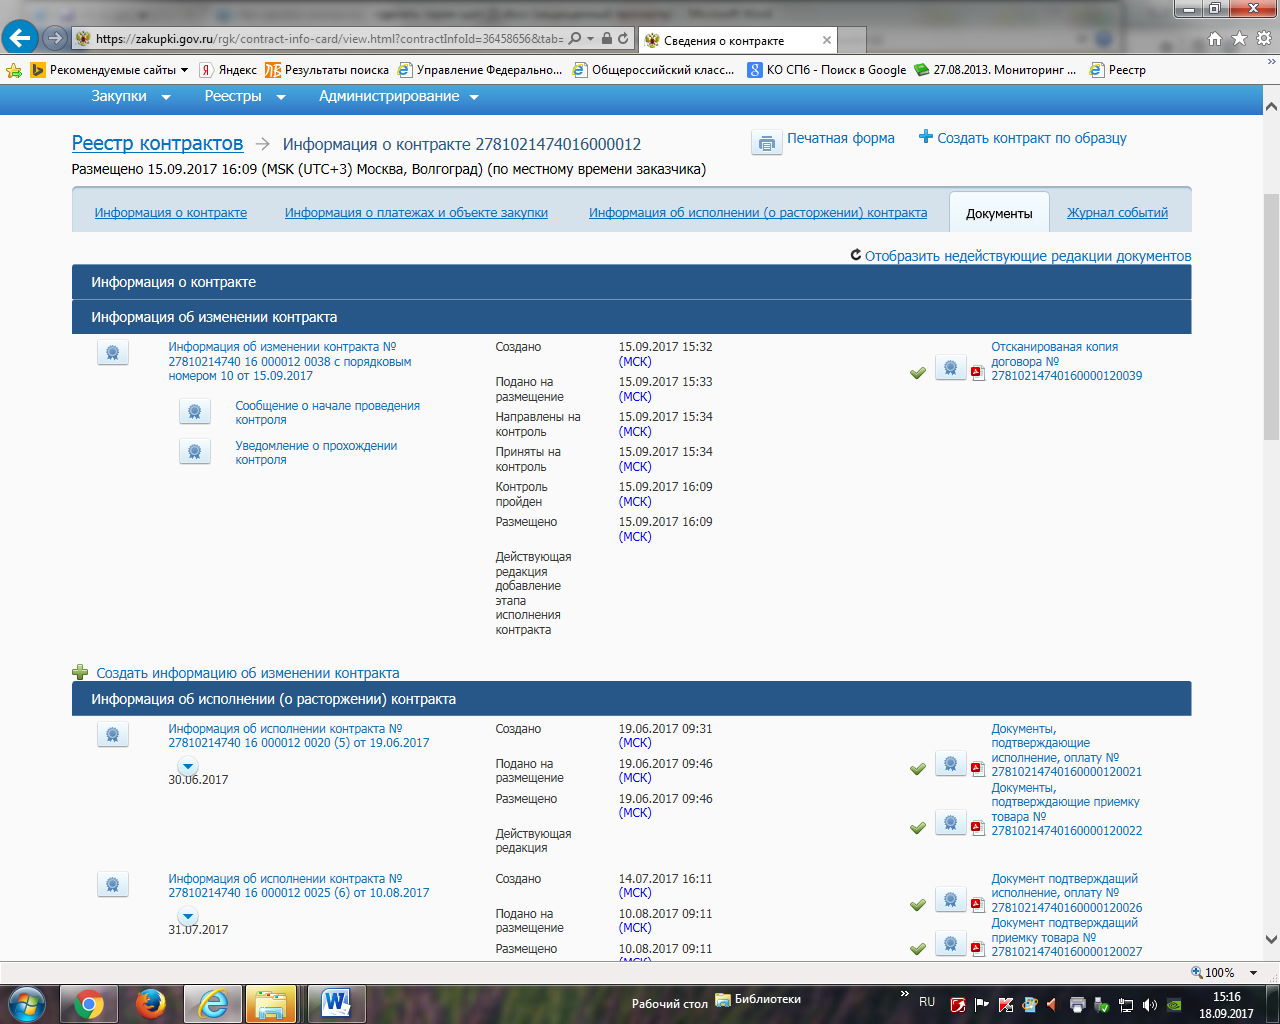Click signature icon beside Сообщение о начале проведения контроля

(x=195, y=412)
